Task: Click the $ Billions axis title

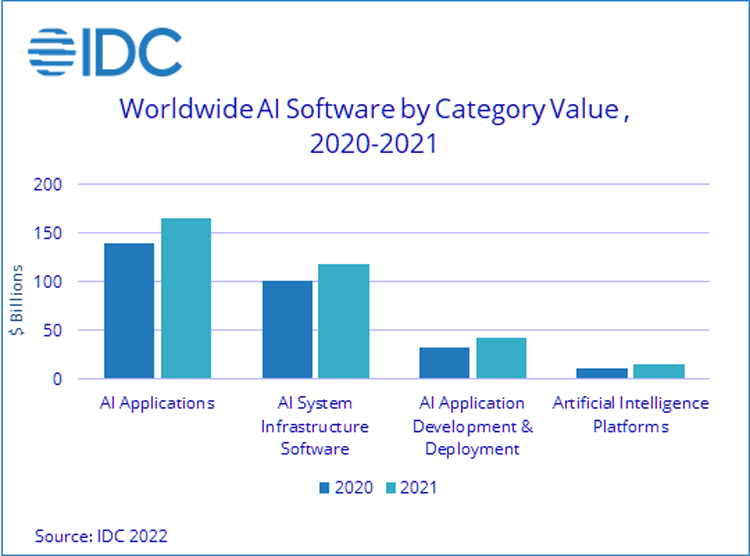Action: pyautogui.click(x=18, y=301)
